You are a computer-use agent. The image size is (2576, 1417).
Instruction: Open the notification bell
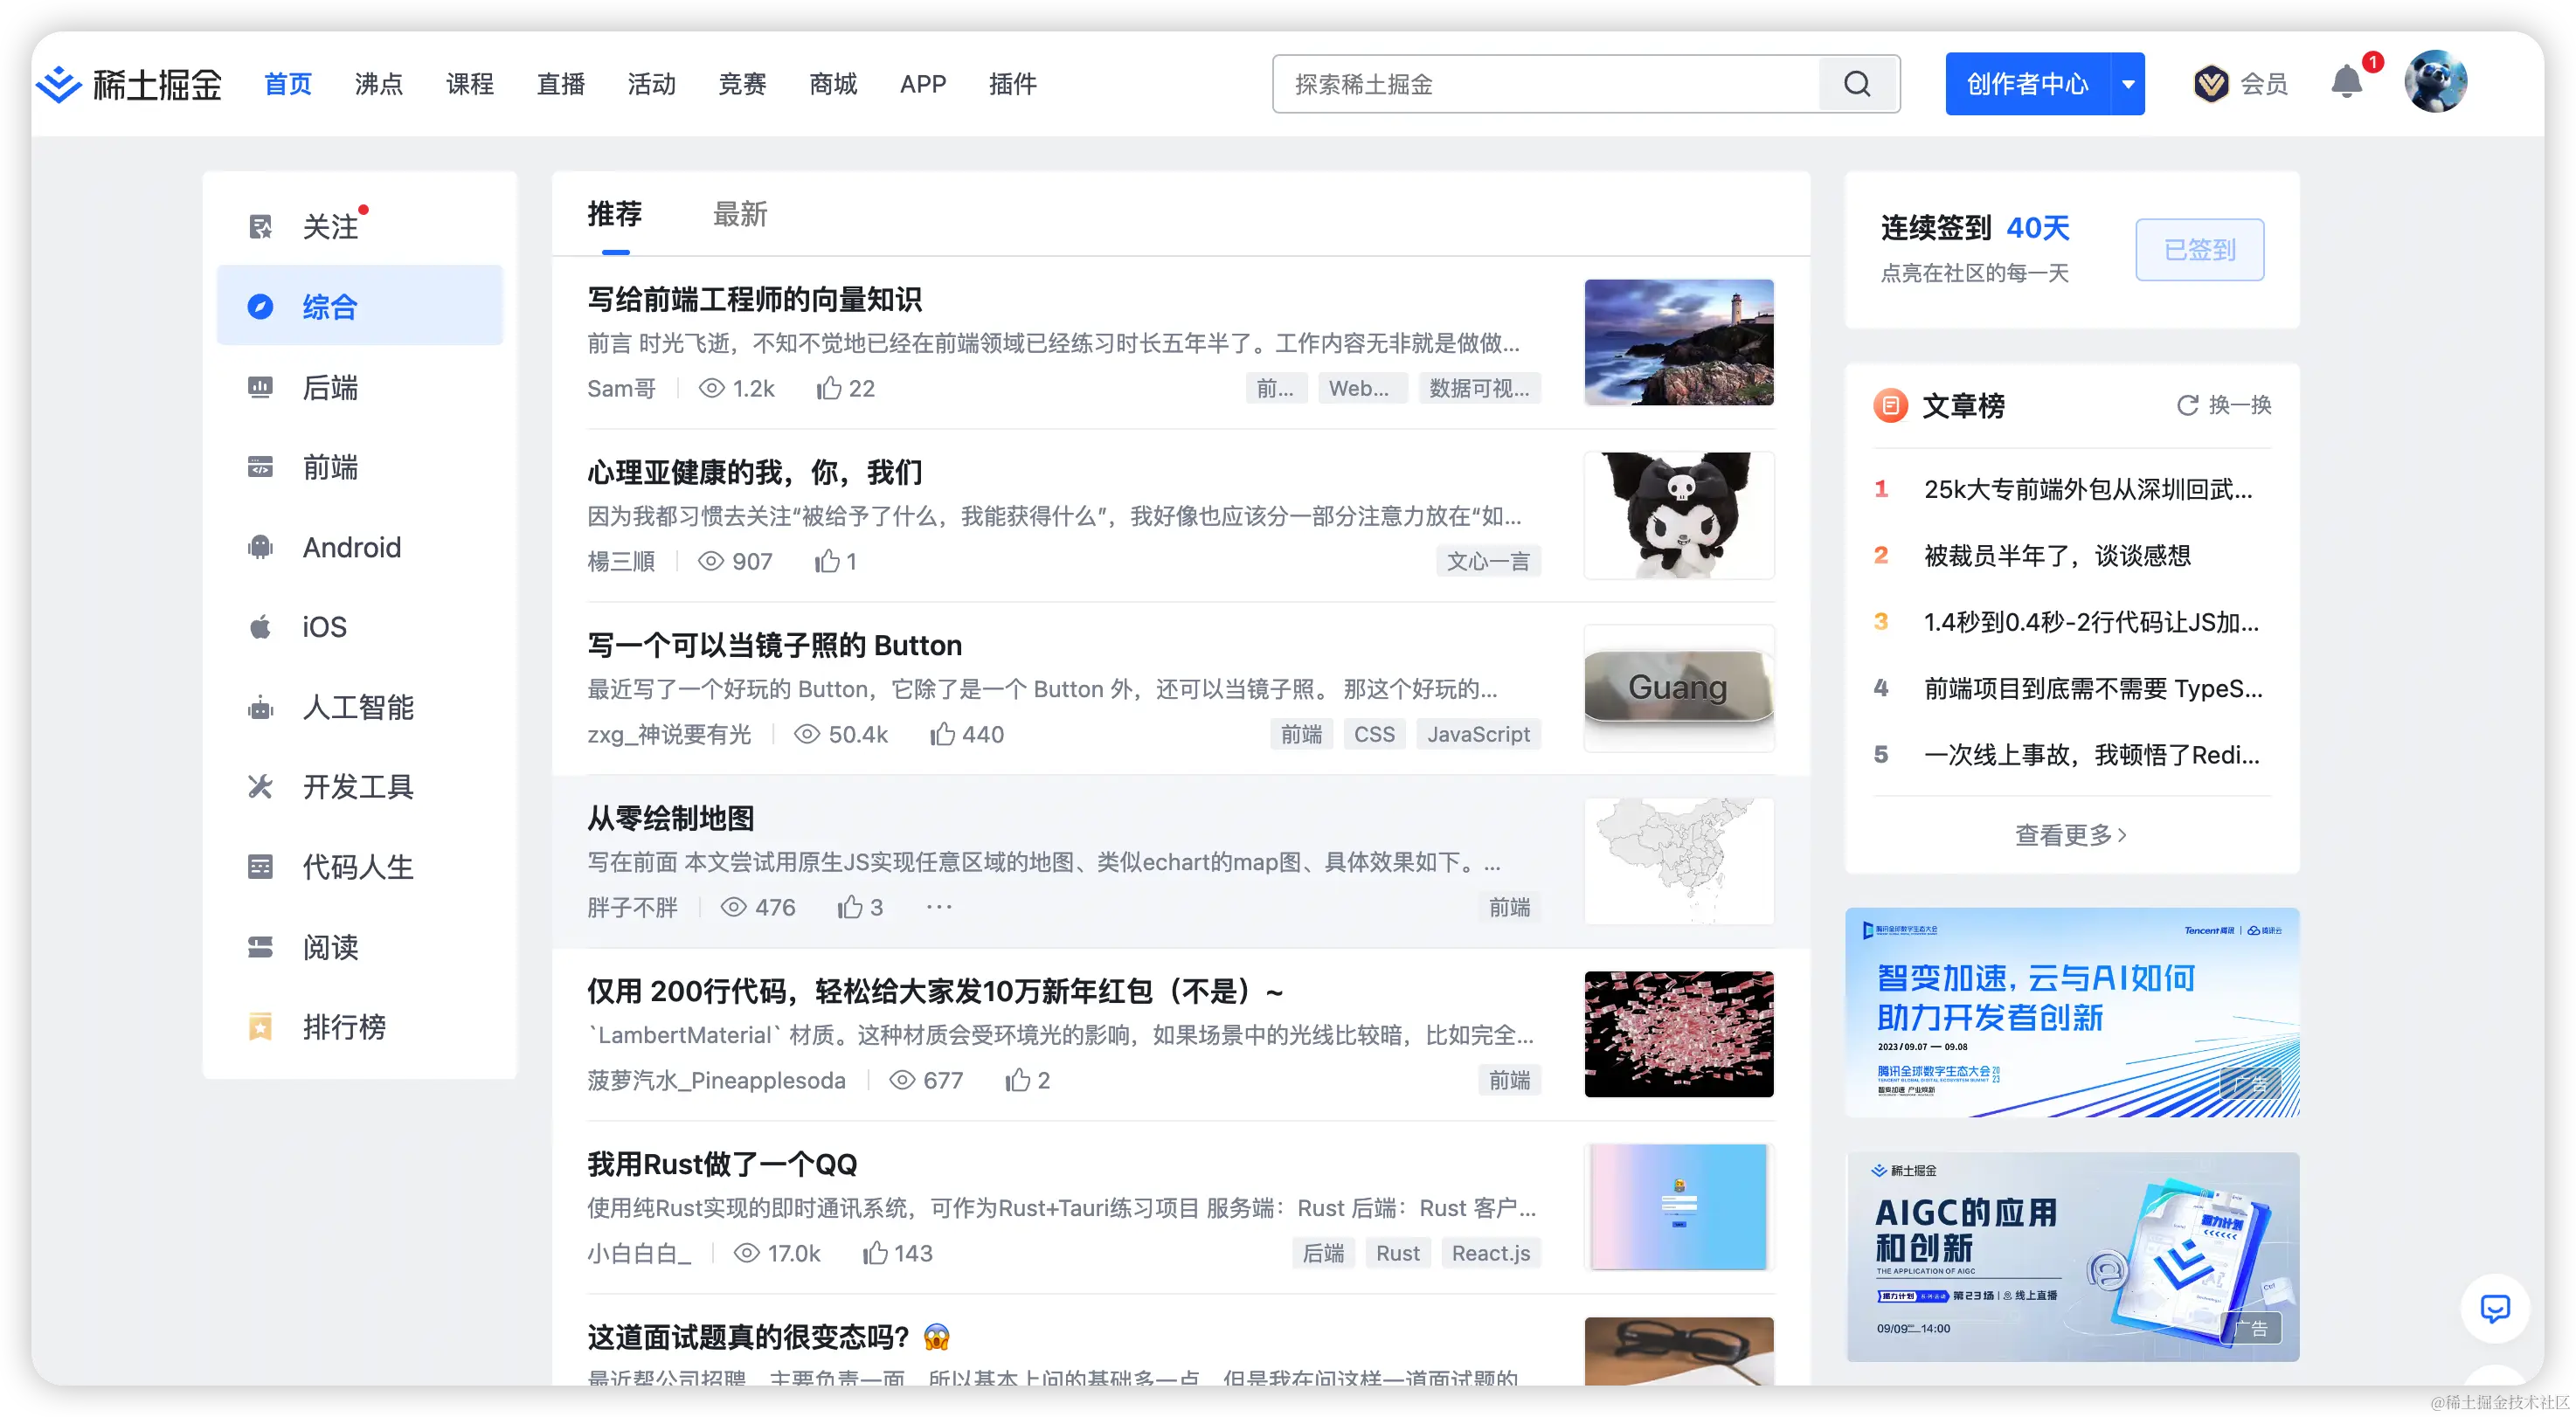point(2345,82)
